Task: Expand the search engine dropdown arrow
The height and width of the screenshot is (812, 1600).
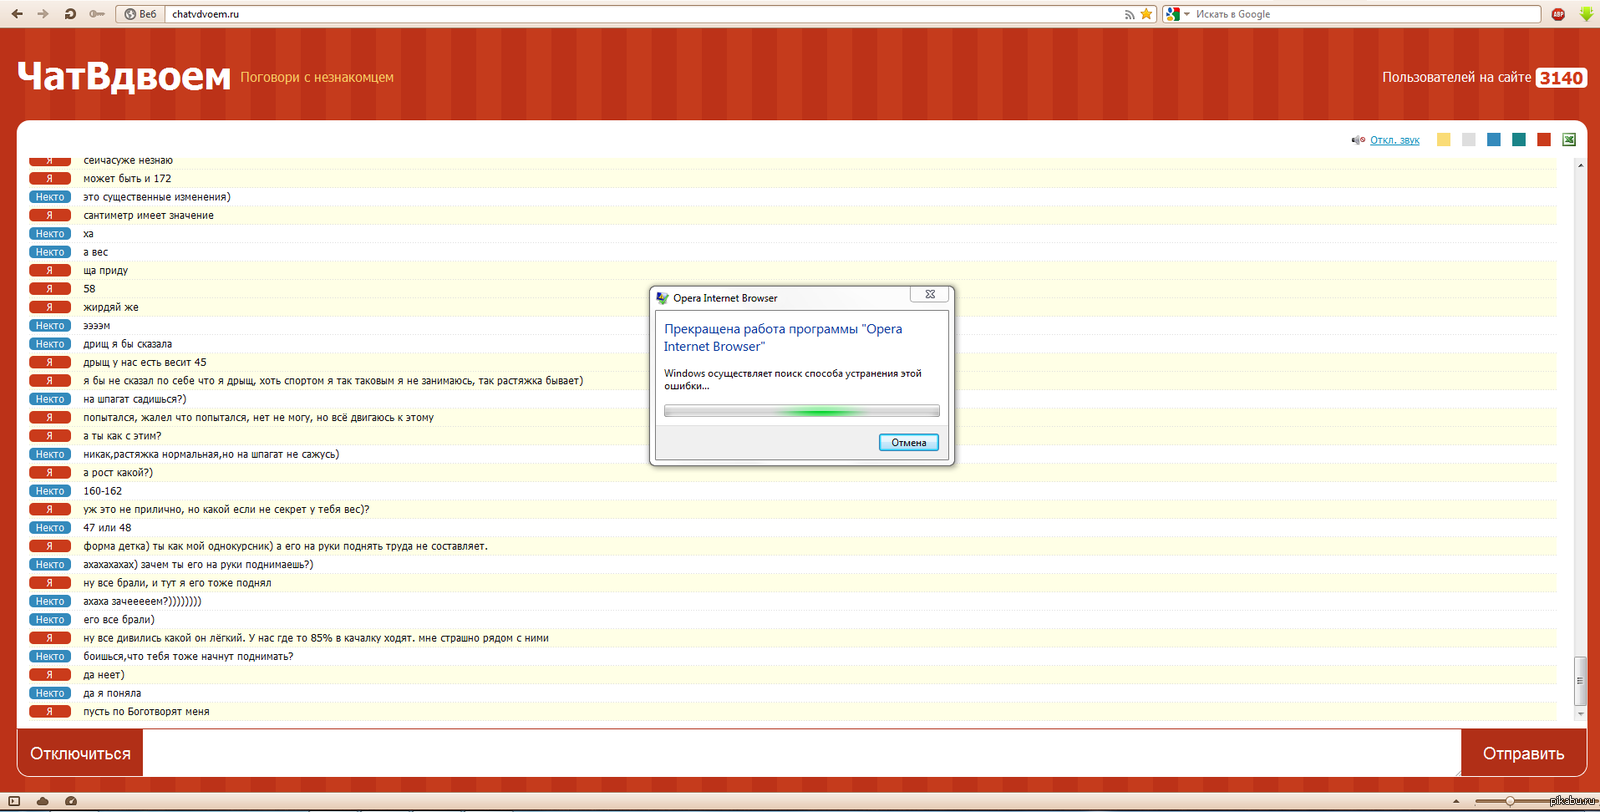Action: pyautogui.click(x=1187, y=14)
